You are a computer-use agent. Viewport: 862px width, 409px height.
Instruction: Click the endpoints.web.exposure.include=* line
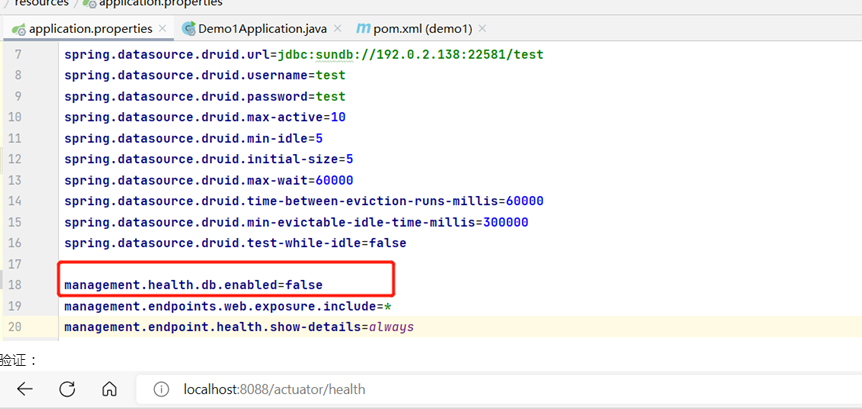[x=228, y=306]
